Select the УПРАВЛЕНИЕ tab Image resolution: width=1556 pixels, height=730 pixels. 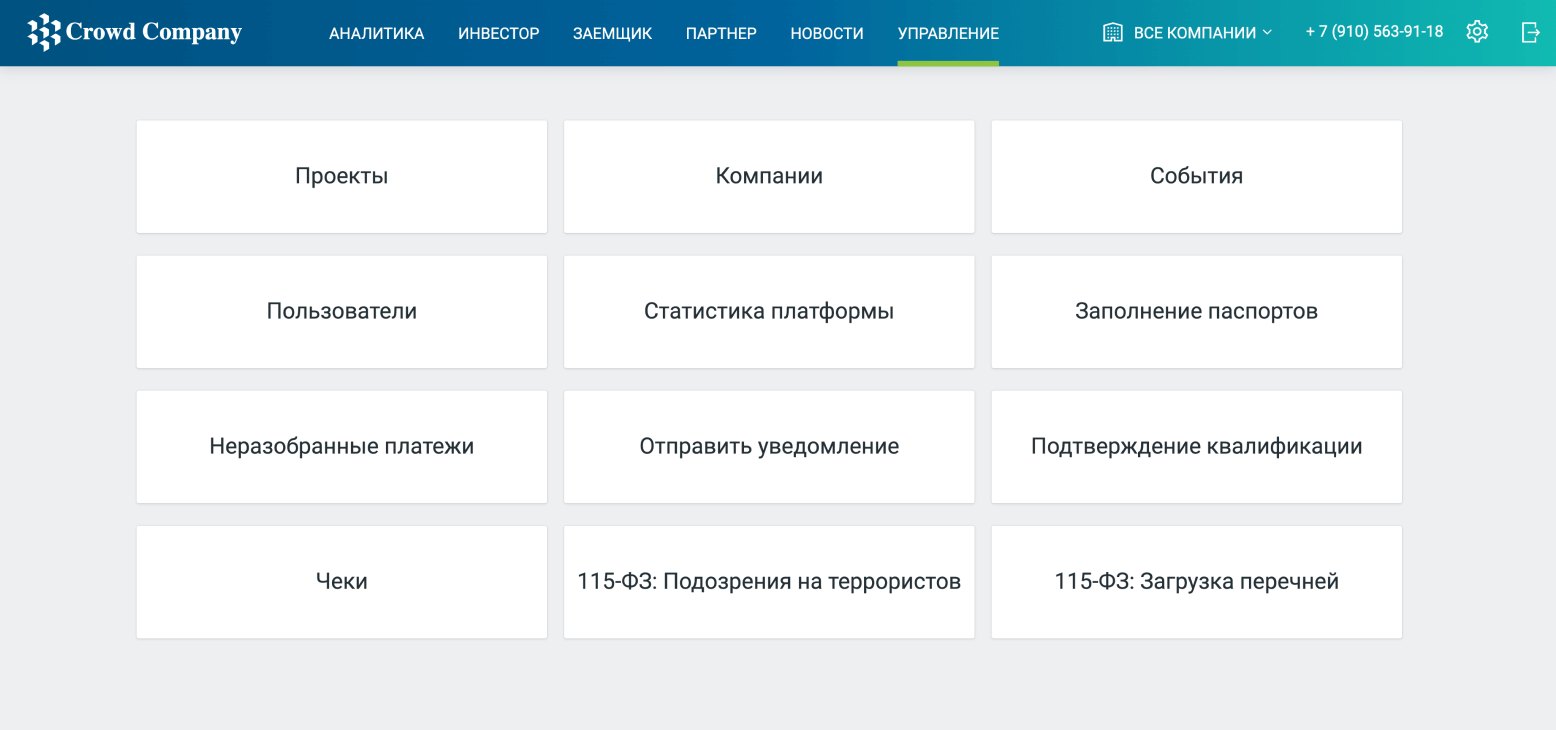tap(948, 33)
